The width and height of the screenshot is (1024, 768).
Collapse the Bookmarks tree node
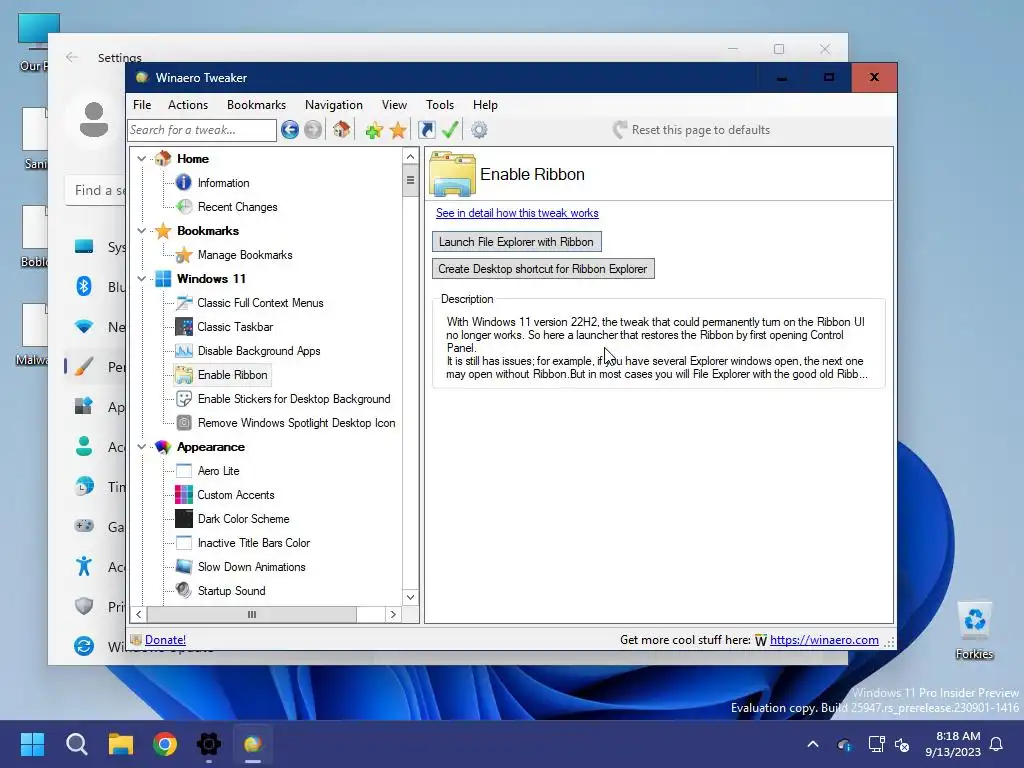pyautogui.click(x=142, y=231)
